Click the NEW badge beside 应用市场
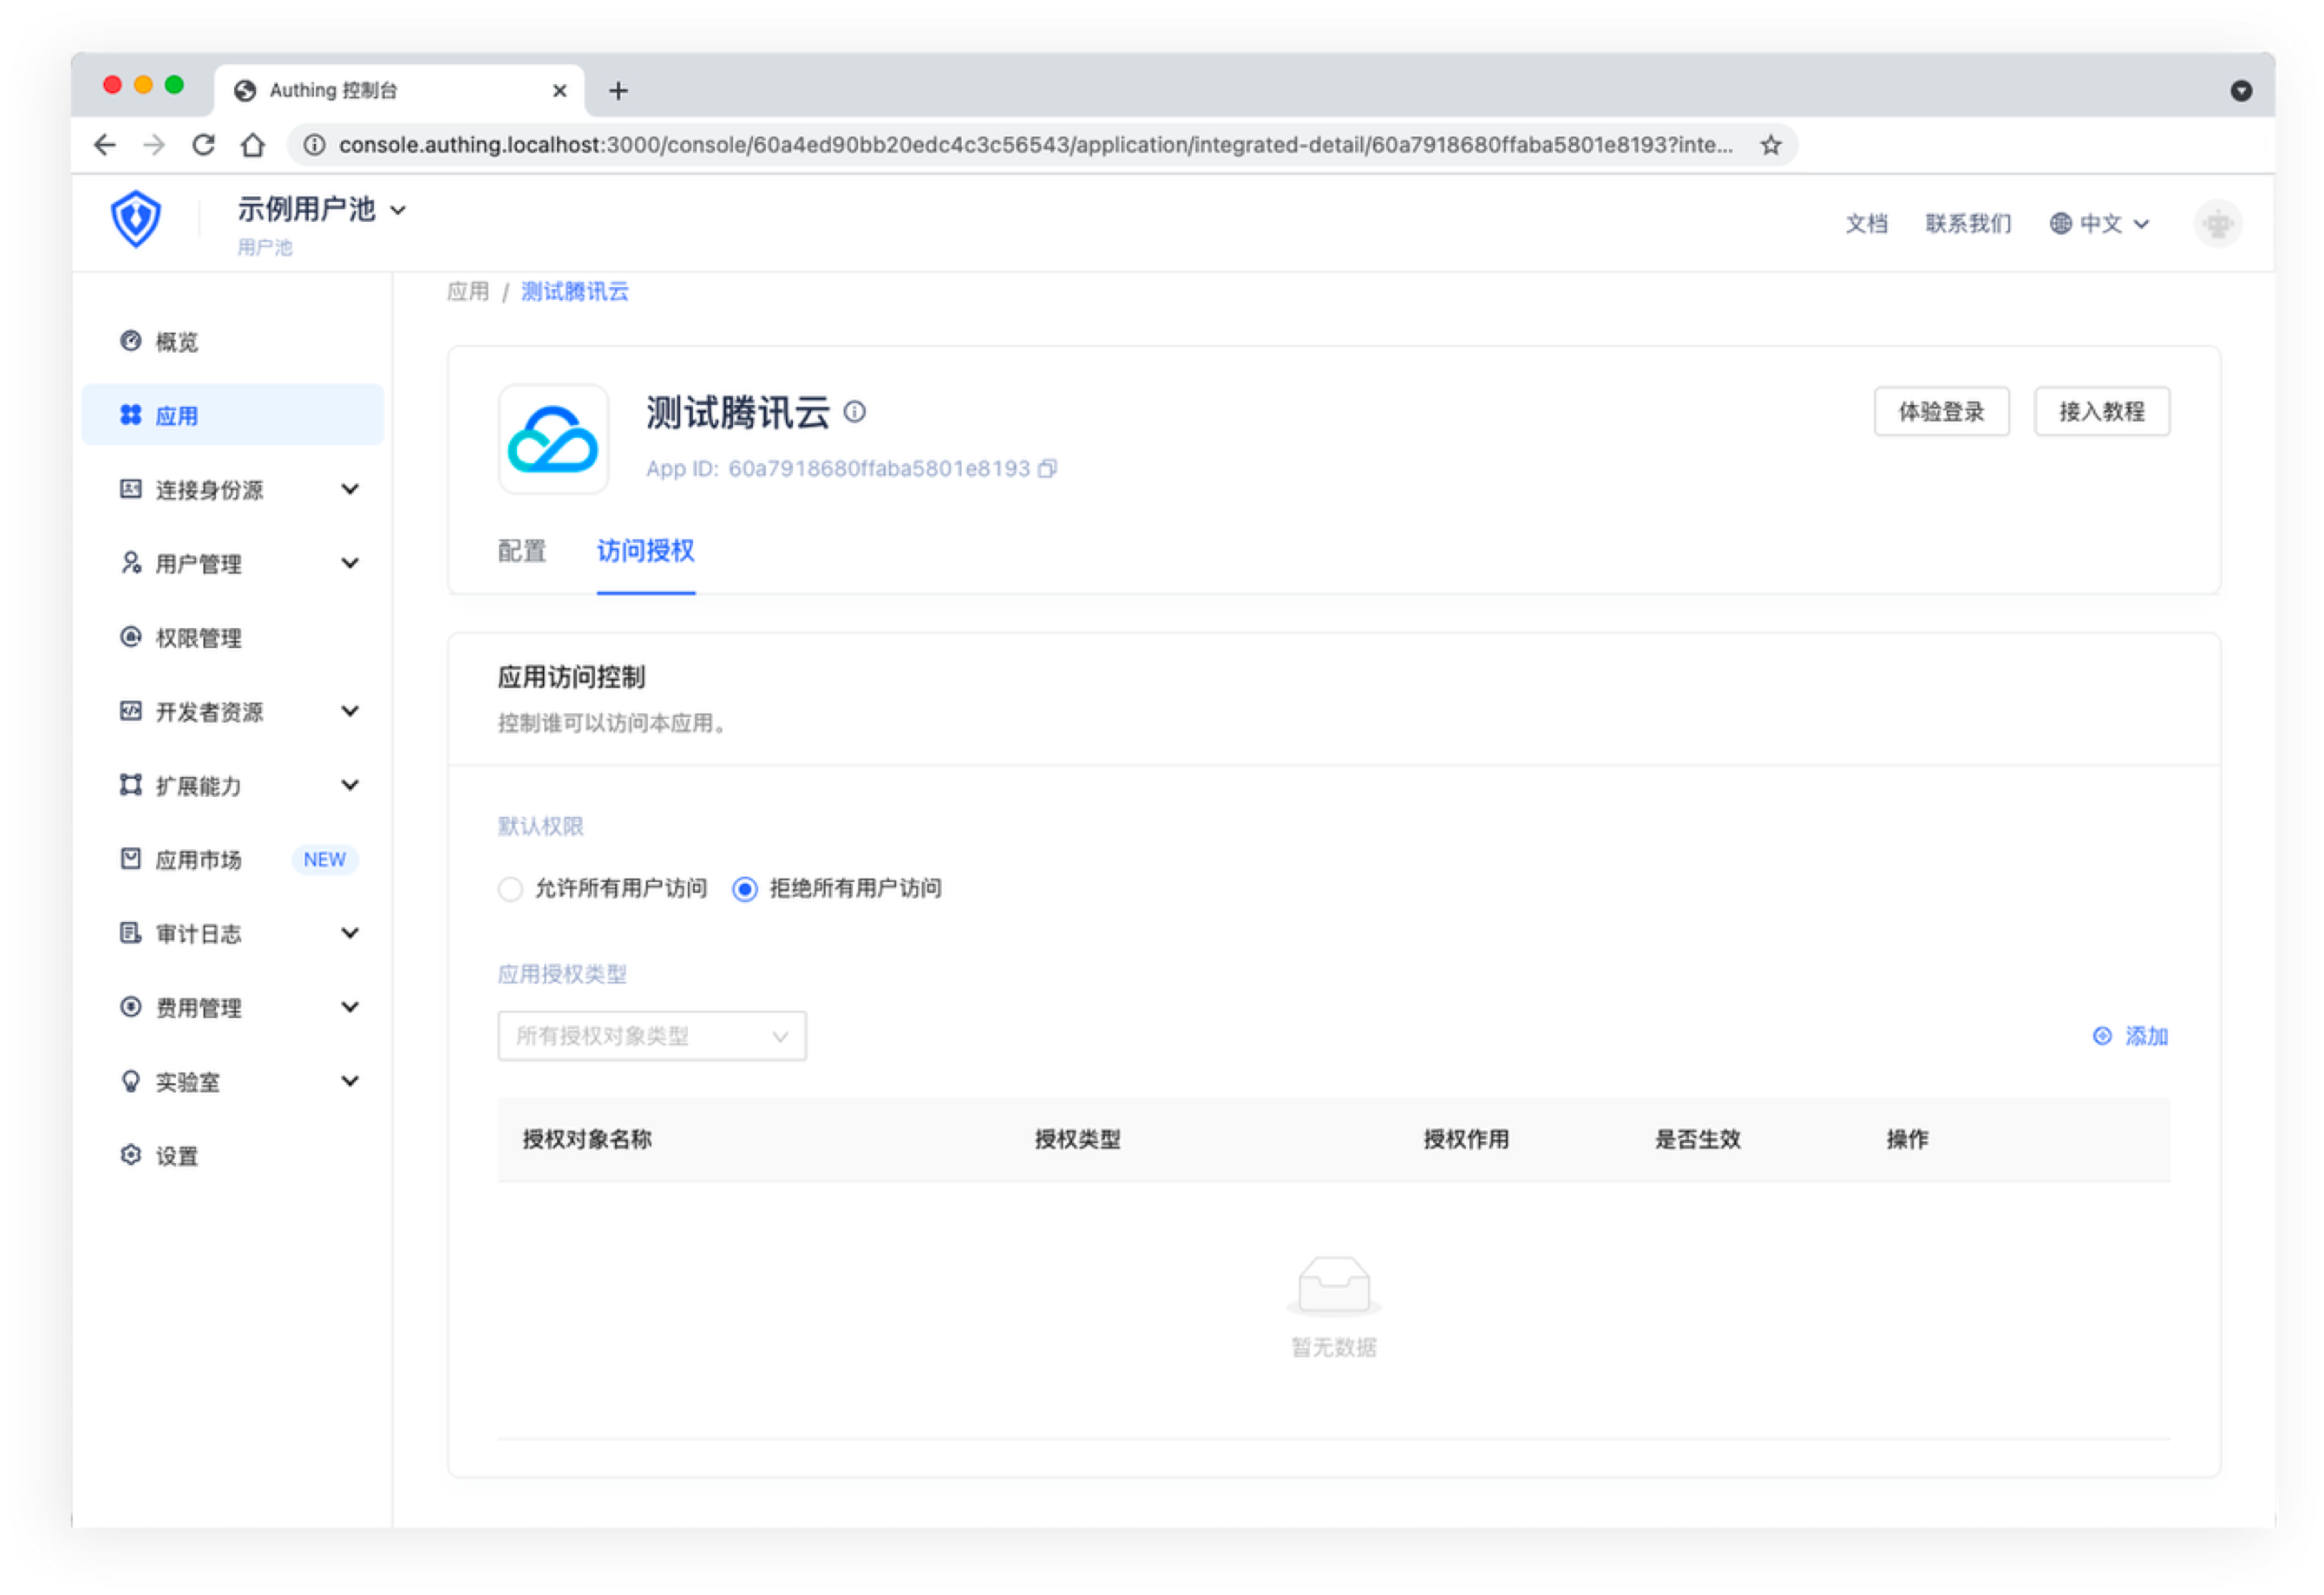Image resolution: width=2324 pixels, height=1595 pixels. tap(325, 860)
